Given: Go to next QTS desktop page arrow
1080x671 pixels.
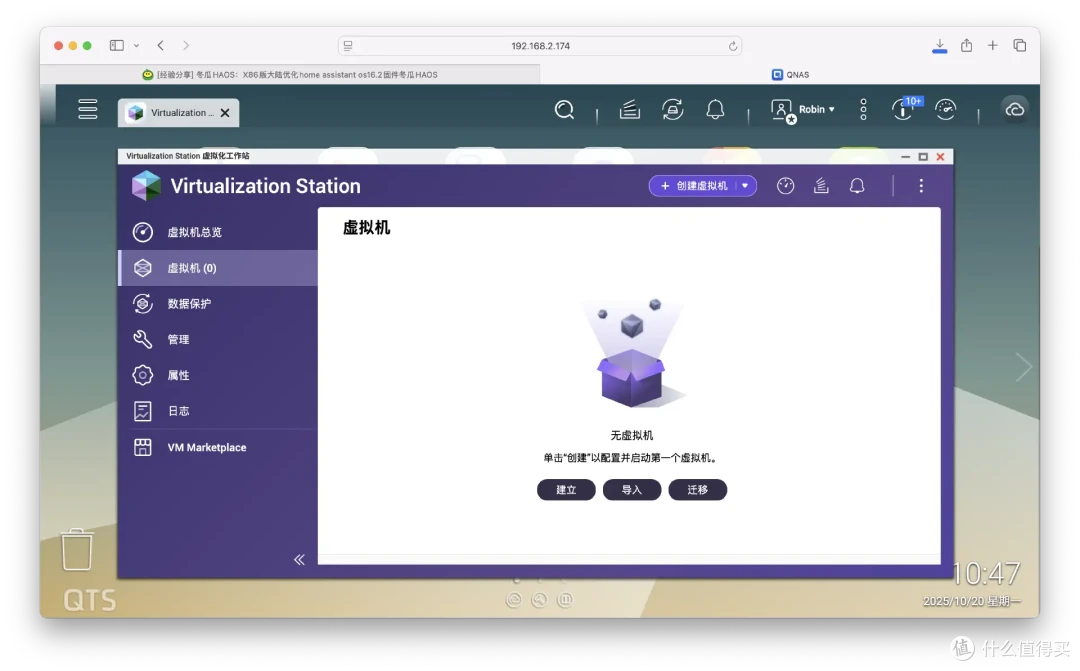Looking at the screenshot, I should click(x=1024, y=367).
